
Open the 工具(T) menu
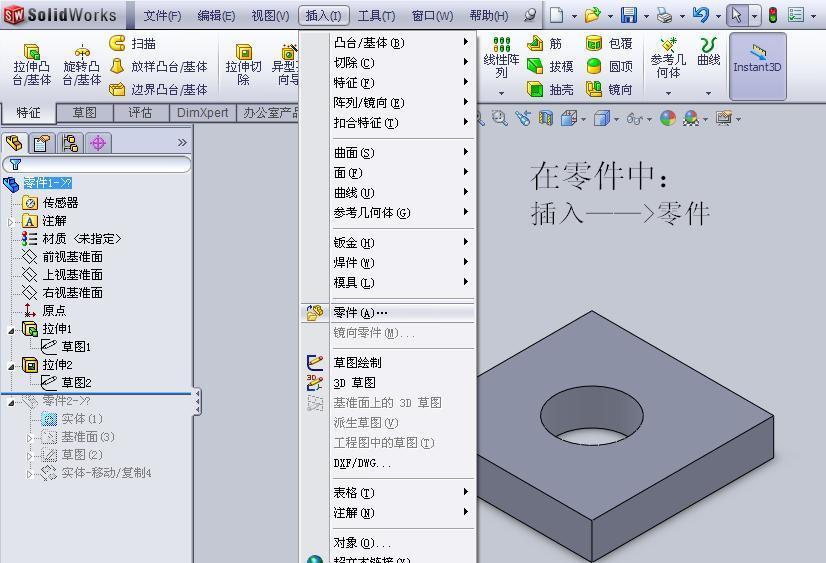click(x=376, y=16)
